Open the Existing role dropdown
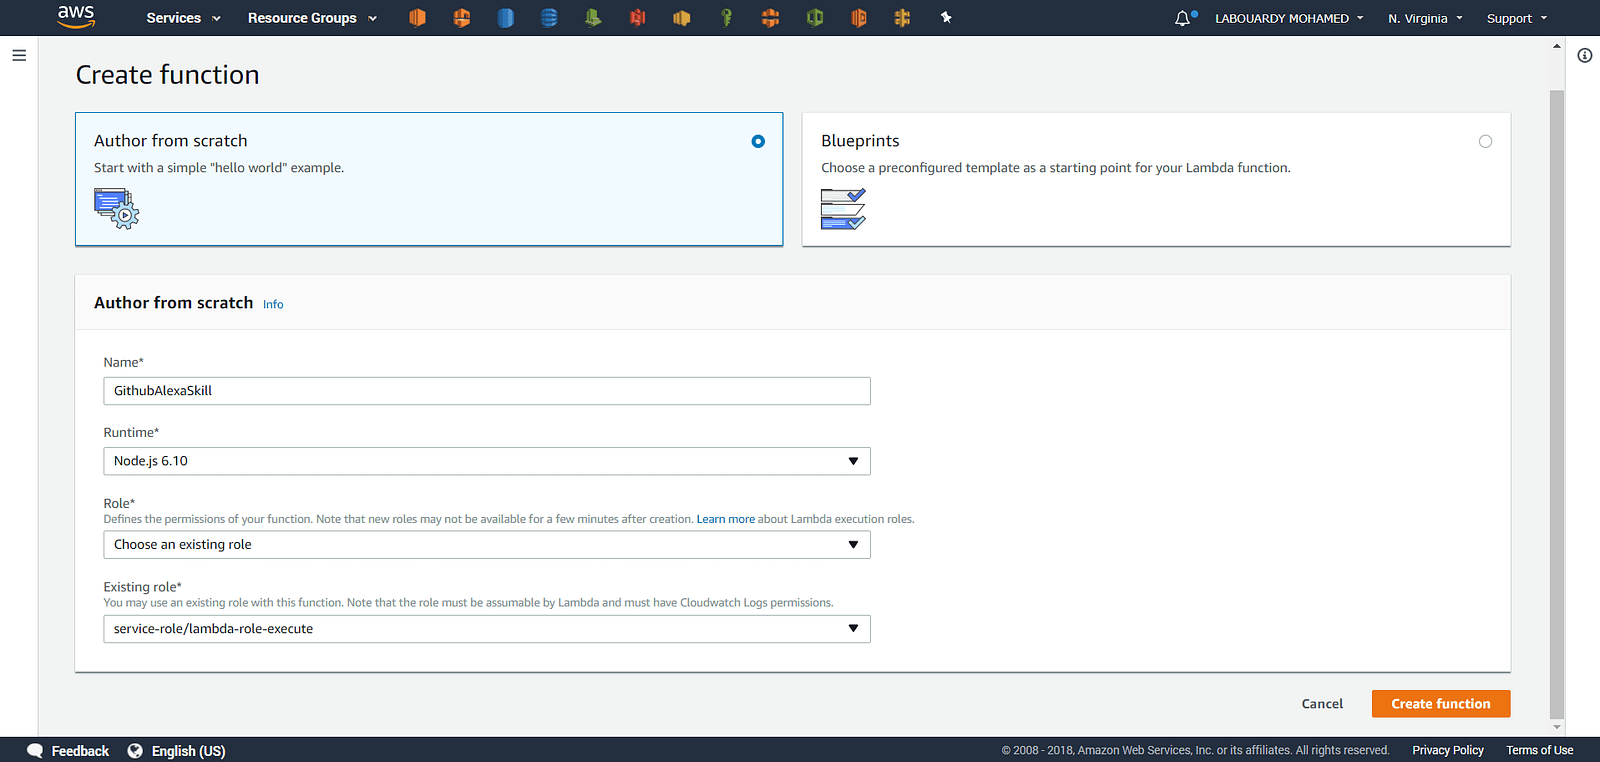This screenshot has width=1600, height=762. click(487, 629)
